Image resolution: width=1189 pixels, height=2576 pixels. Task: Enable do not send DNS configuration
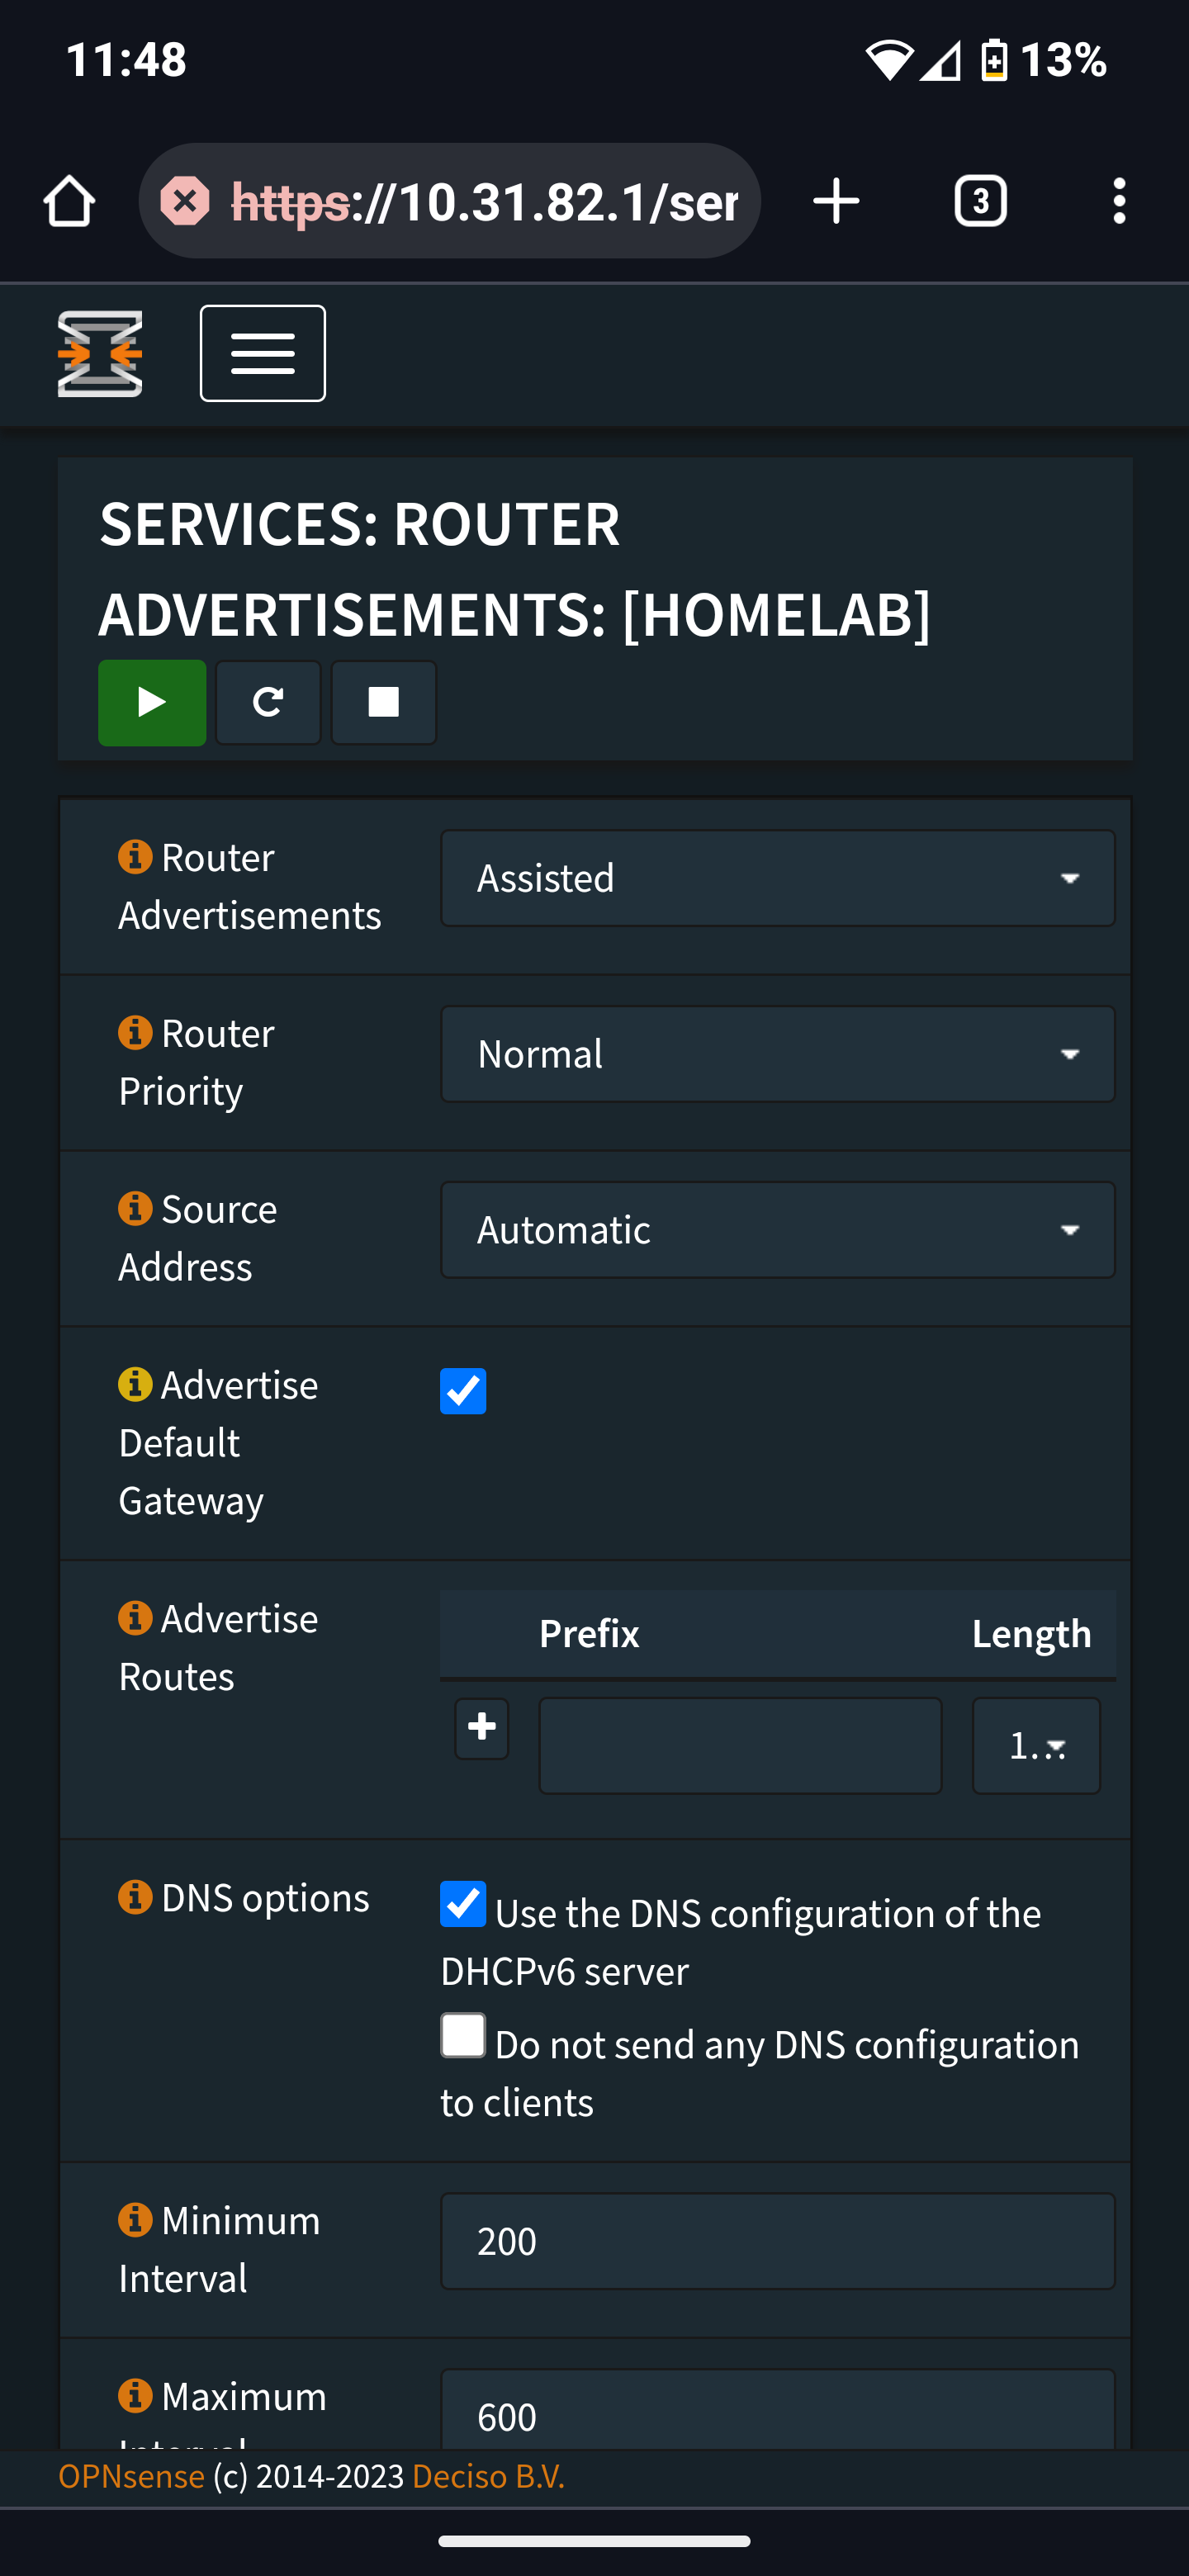pyautogui.click(x=463, y=2035)
